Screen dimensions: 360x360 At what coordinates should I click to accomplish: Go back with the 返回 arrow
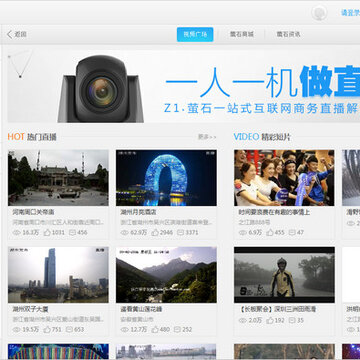pyautogui.click(x=17, y=34)
